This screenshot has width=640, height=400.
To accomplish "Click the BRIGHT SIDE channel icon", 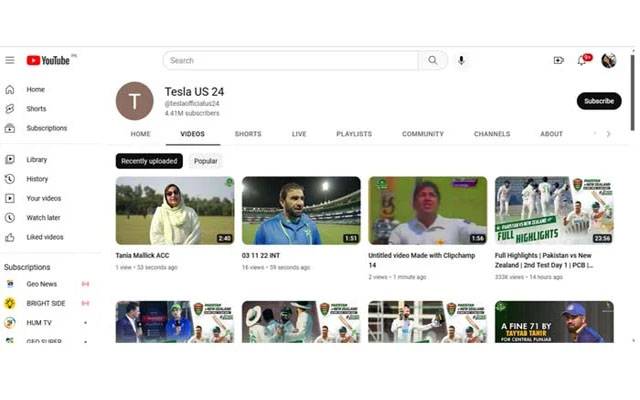I will pyautogui.click(x=10, y=303).
